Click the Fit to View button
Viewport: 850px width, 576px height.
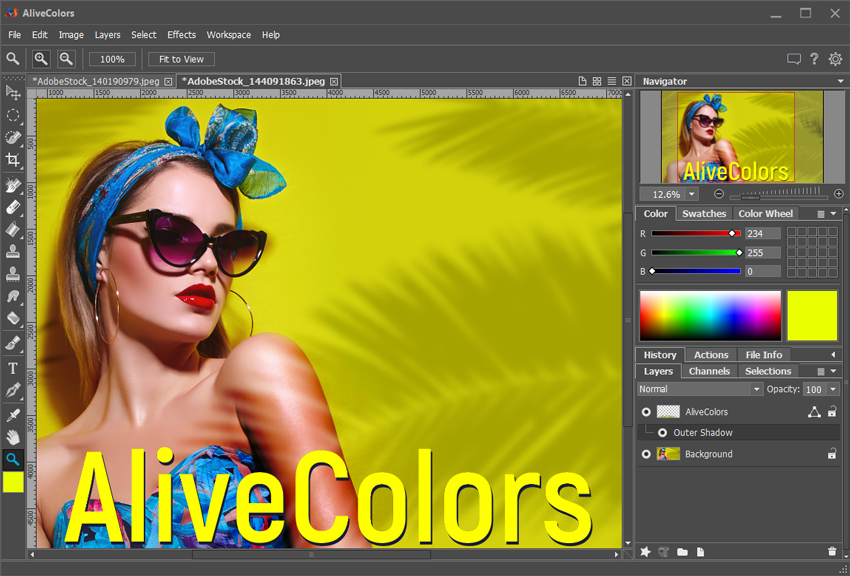pos(181,59)
